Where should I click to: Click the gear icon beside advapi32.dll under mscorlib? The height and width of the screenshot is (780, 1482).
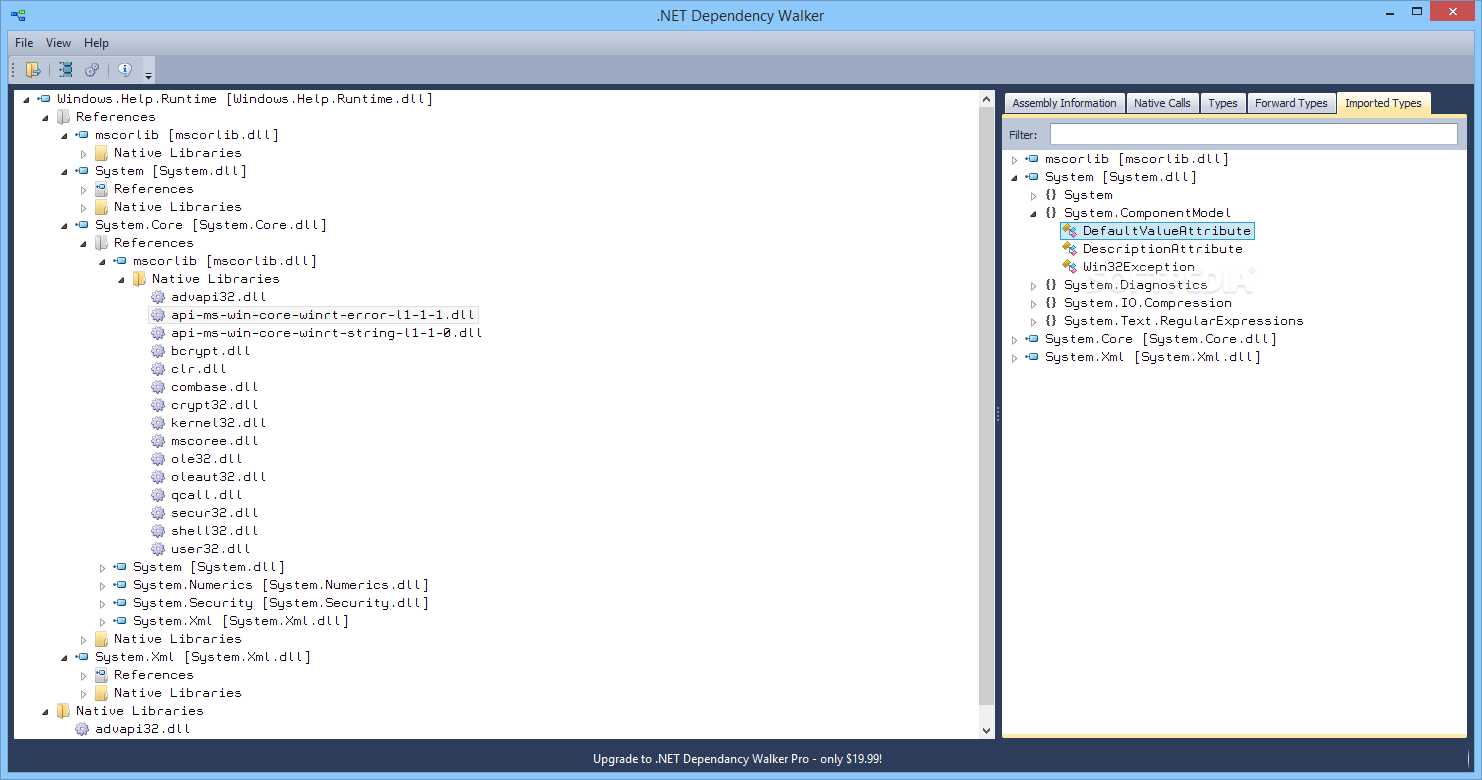coord(158,297)
